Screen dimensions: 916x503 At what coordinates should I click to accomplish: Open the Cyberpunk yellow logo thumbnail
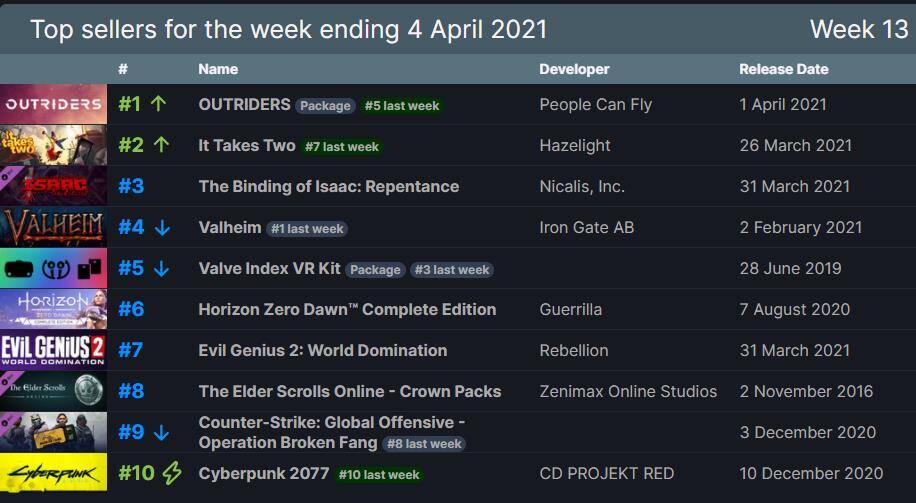pos(53,473)
